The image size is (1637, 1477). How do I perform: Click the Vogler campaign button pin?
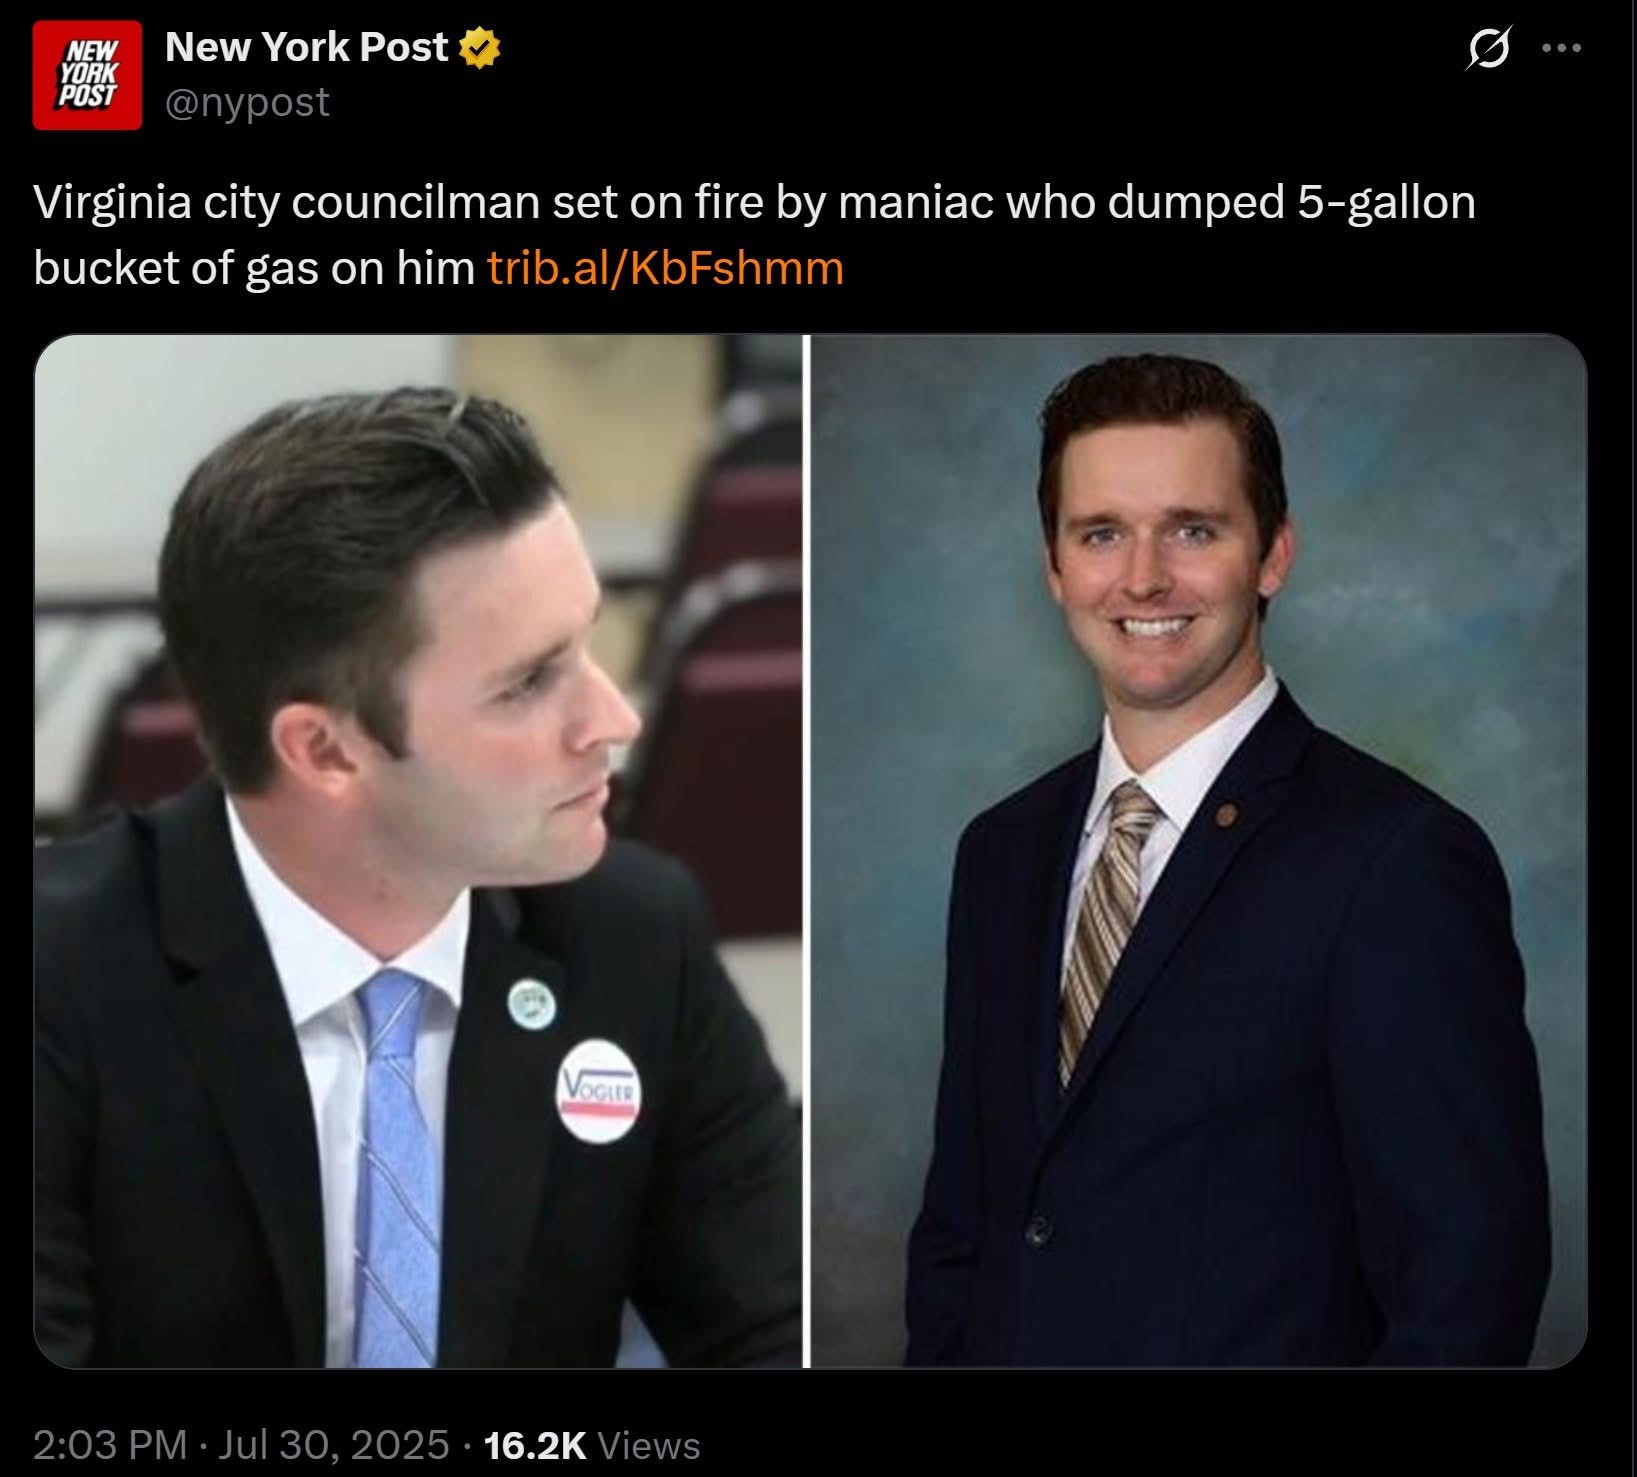[598, 1091]
